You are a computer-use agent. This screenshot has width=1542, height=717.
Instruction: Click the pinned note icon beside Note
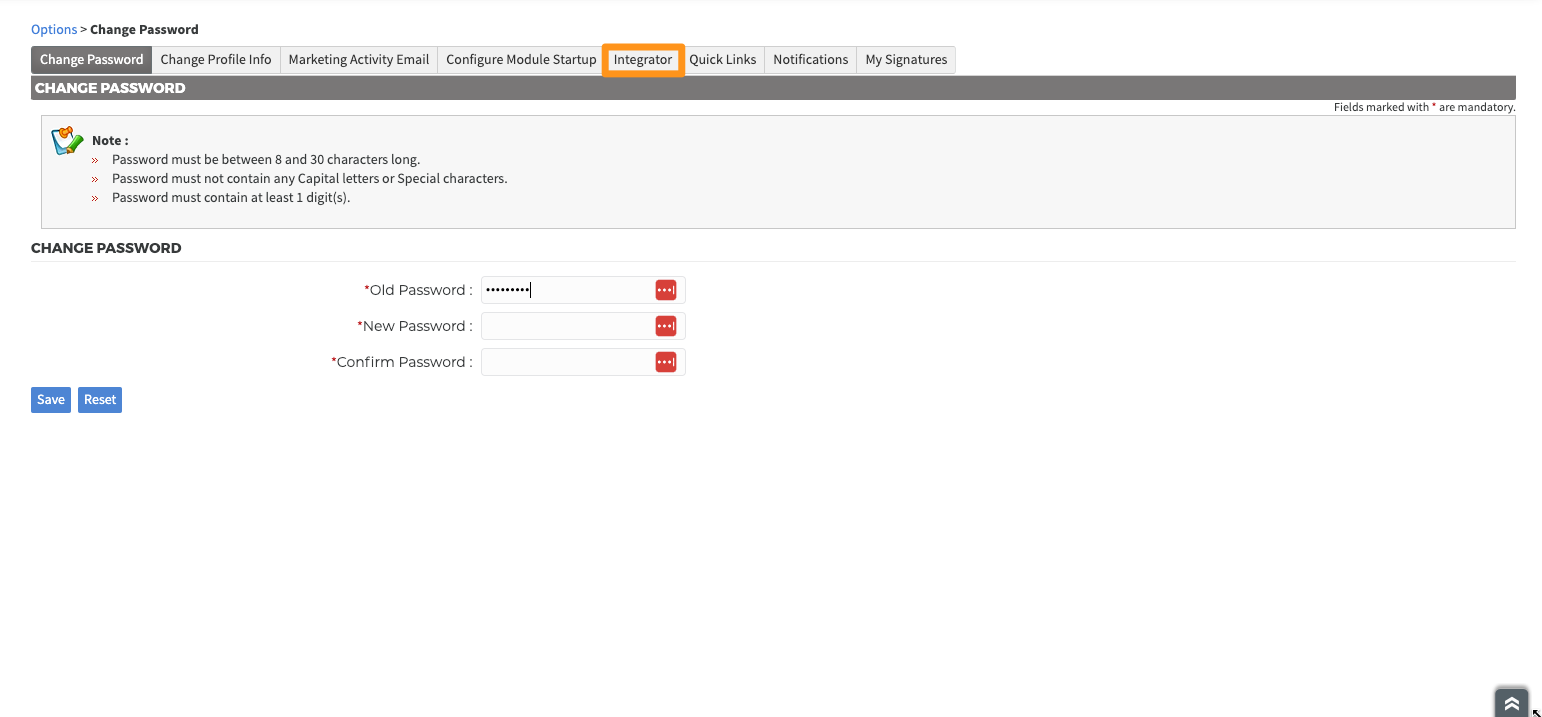tap(66, 141)
